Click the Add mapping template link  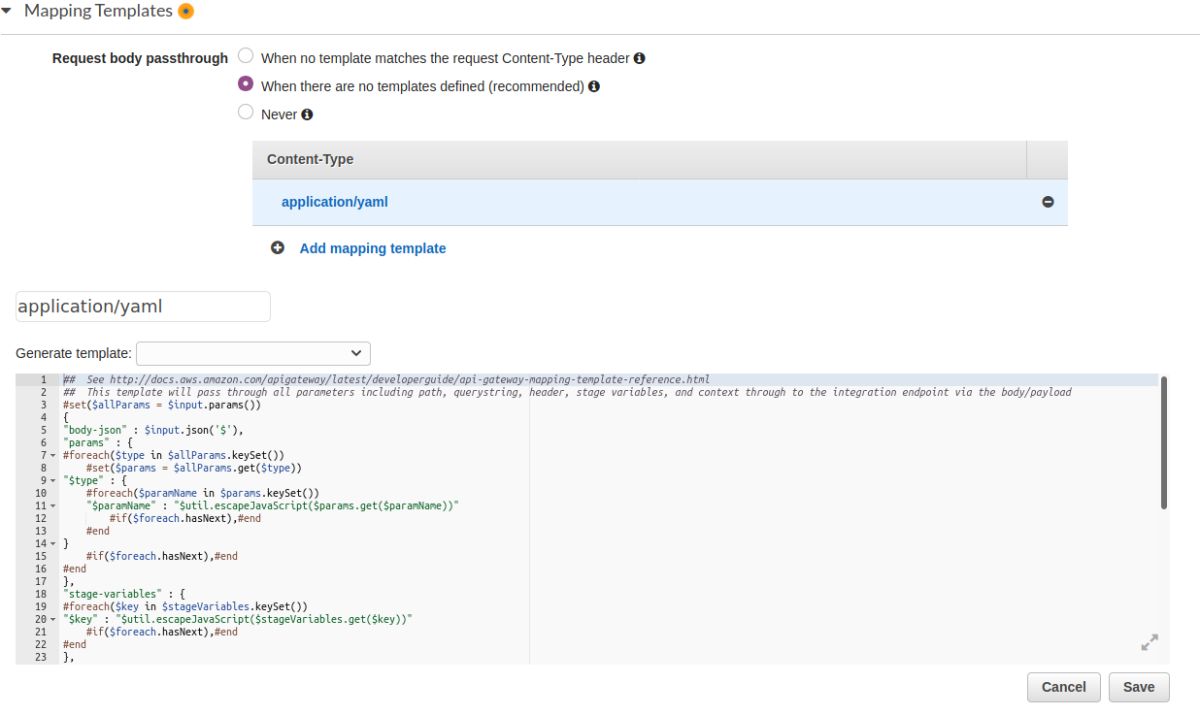tap(372, 248)
